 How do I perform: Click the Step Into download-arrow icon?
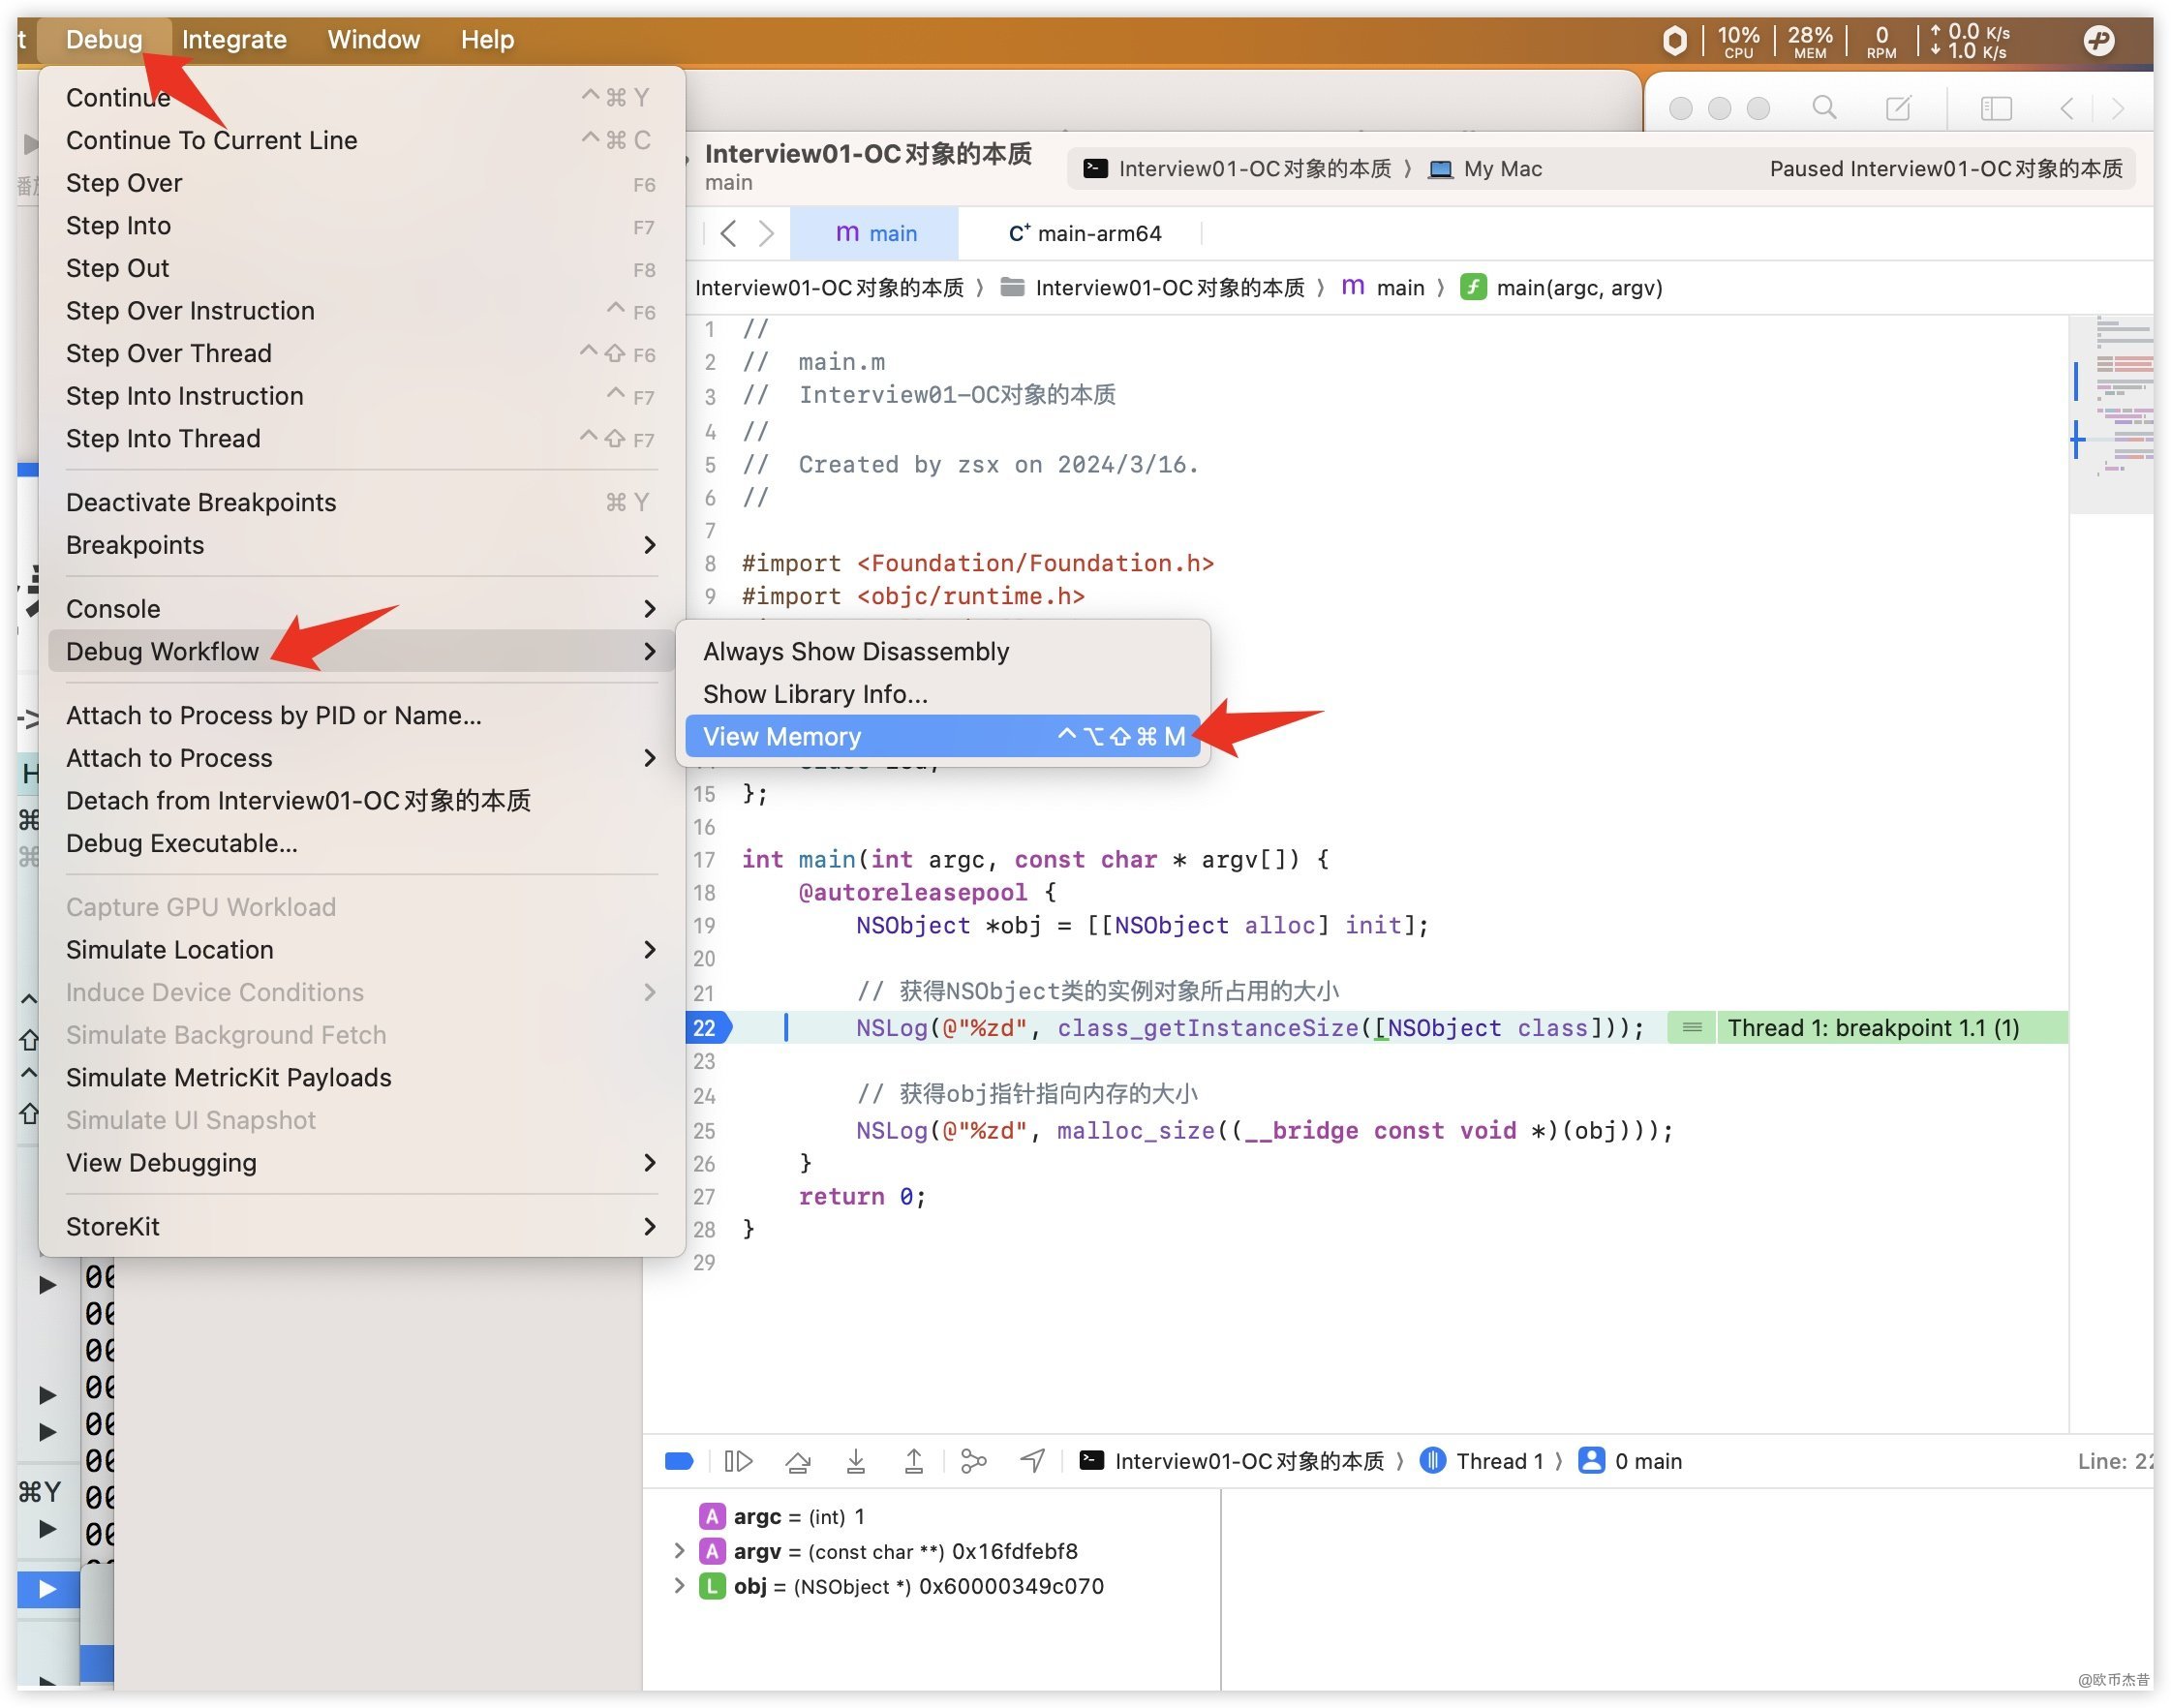click(x=855, y=1461)
